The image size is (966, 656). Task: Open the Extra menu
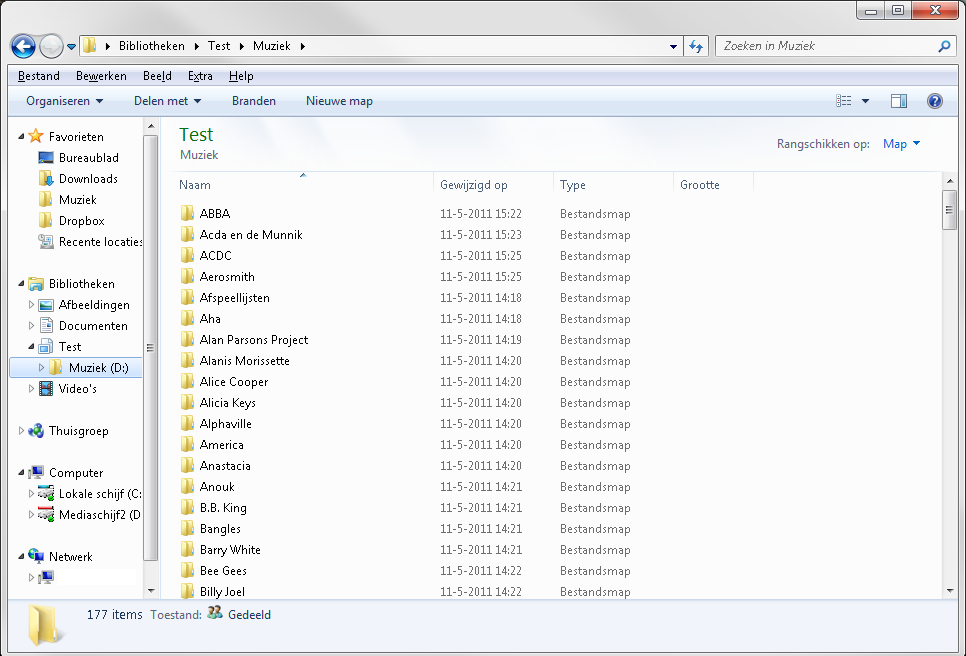(200, 76)
